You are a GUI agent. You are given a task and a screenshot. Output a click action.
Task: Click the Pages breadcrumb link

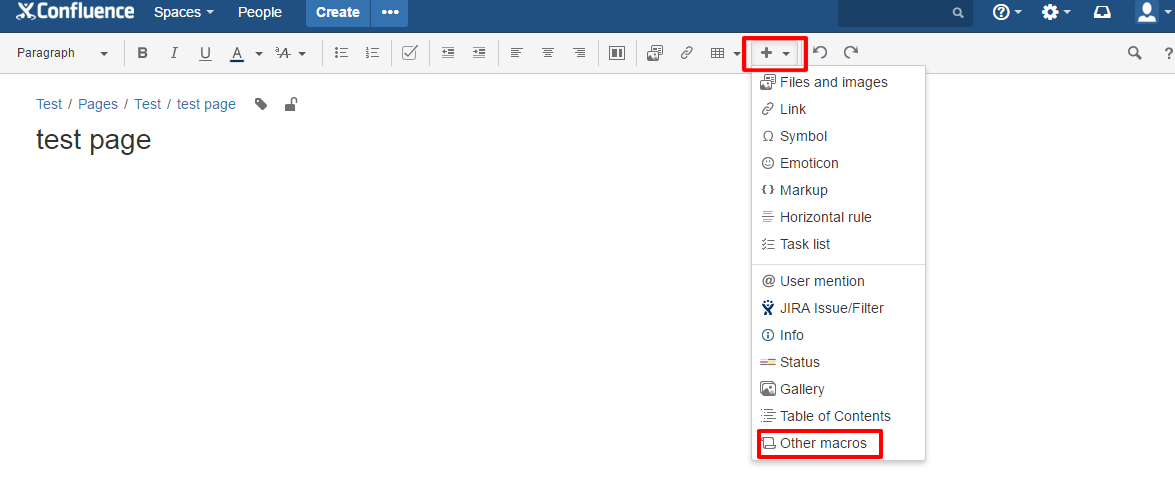click(98, 104)
